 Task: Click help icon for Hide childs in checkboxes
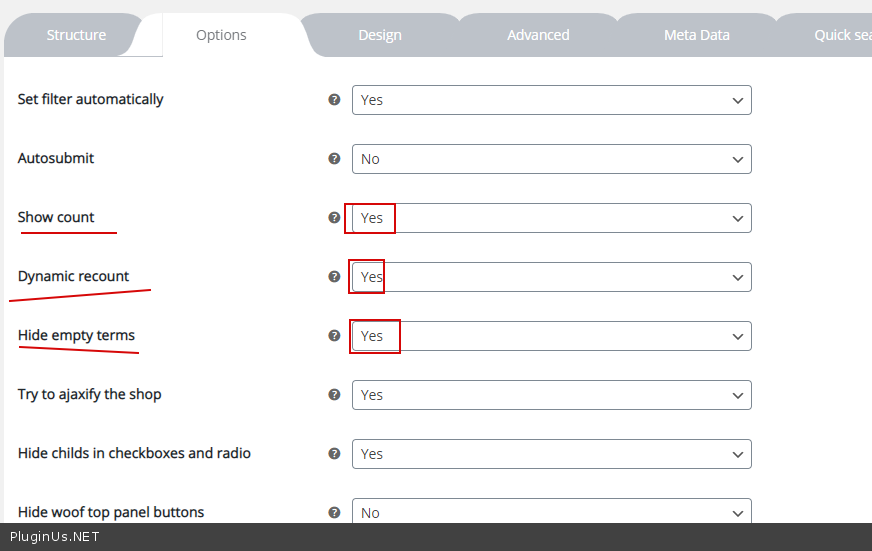click(335, 454)
